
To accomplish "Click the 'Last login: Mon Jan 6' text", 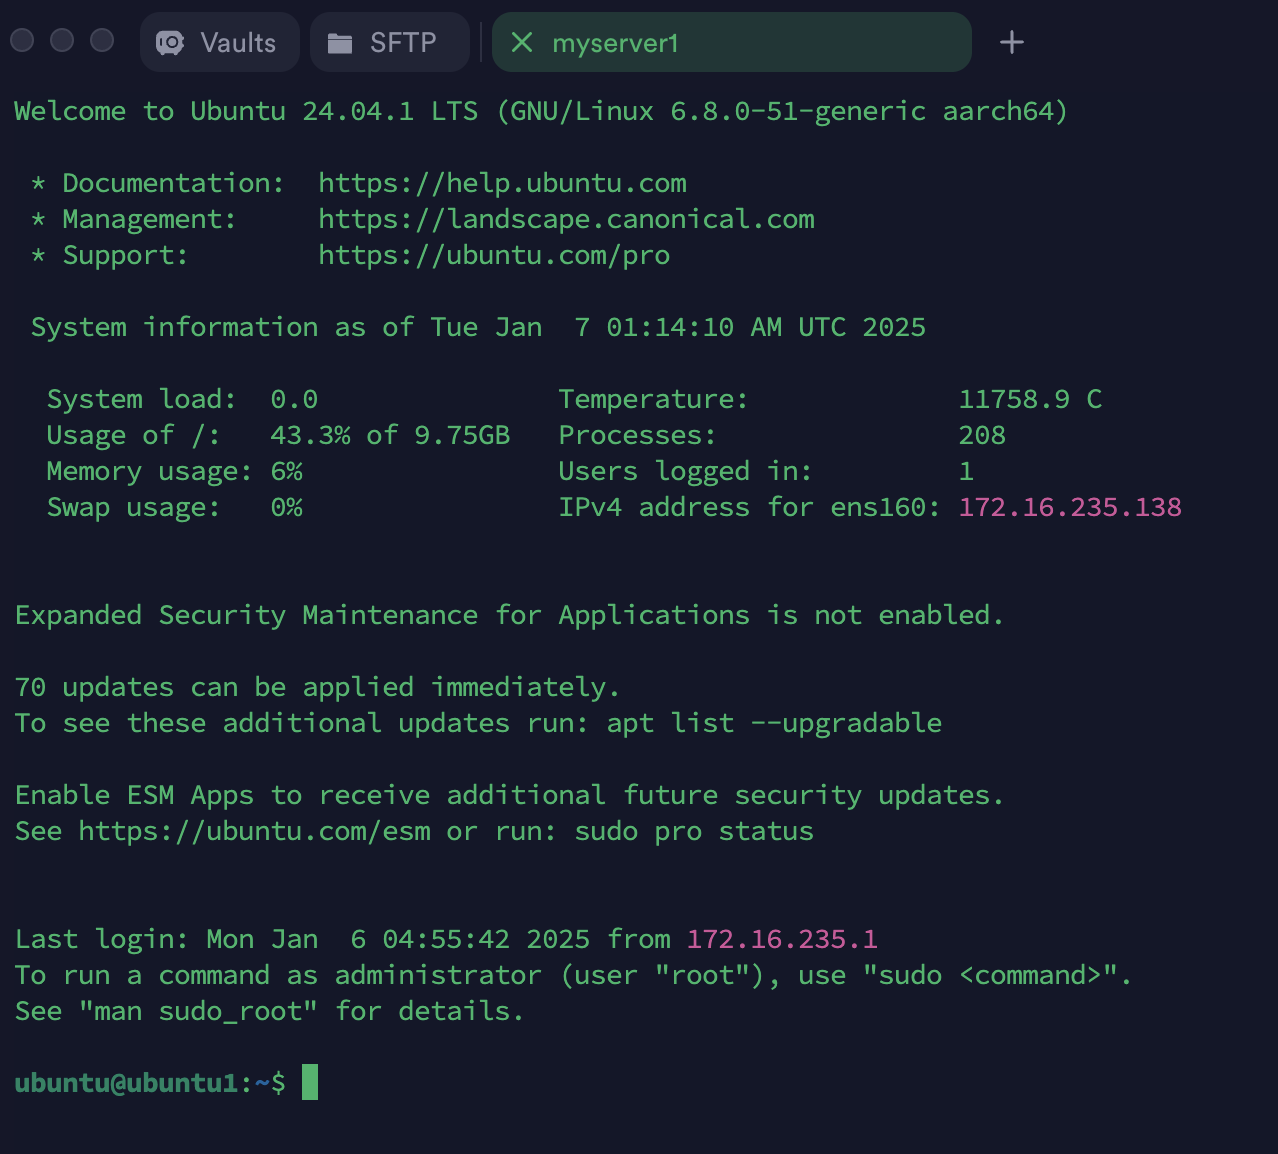I will 190,939.
